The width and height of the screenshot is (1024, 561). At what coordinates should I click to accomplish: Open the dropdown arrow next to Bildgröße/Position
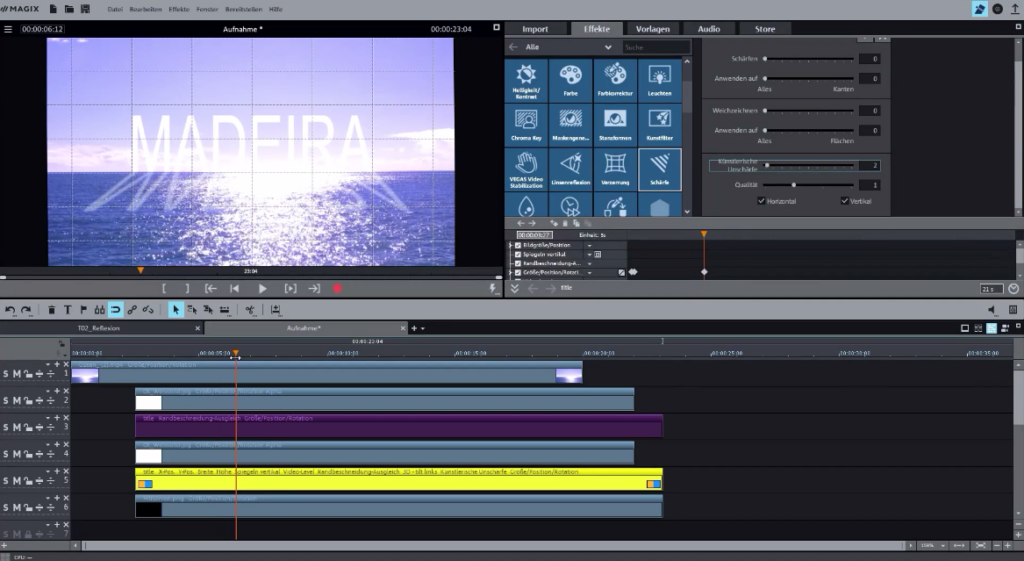tap(589, 246)
